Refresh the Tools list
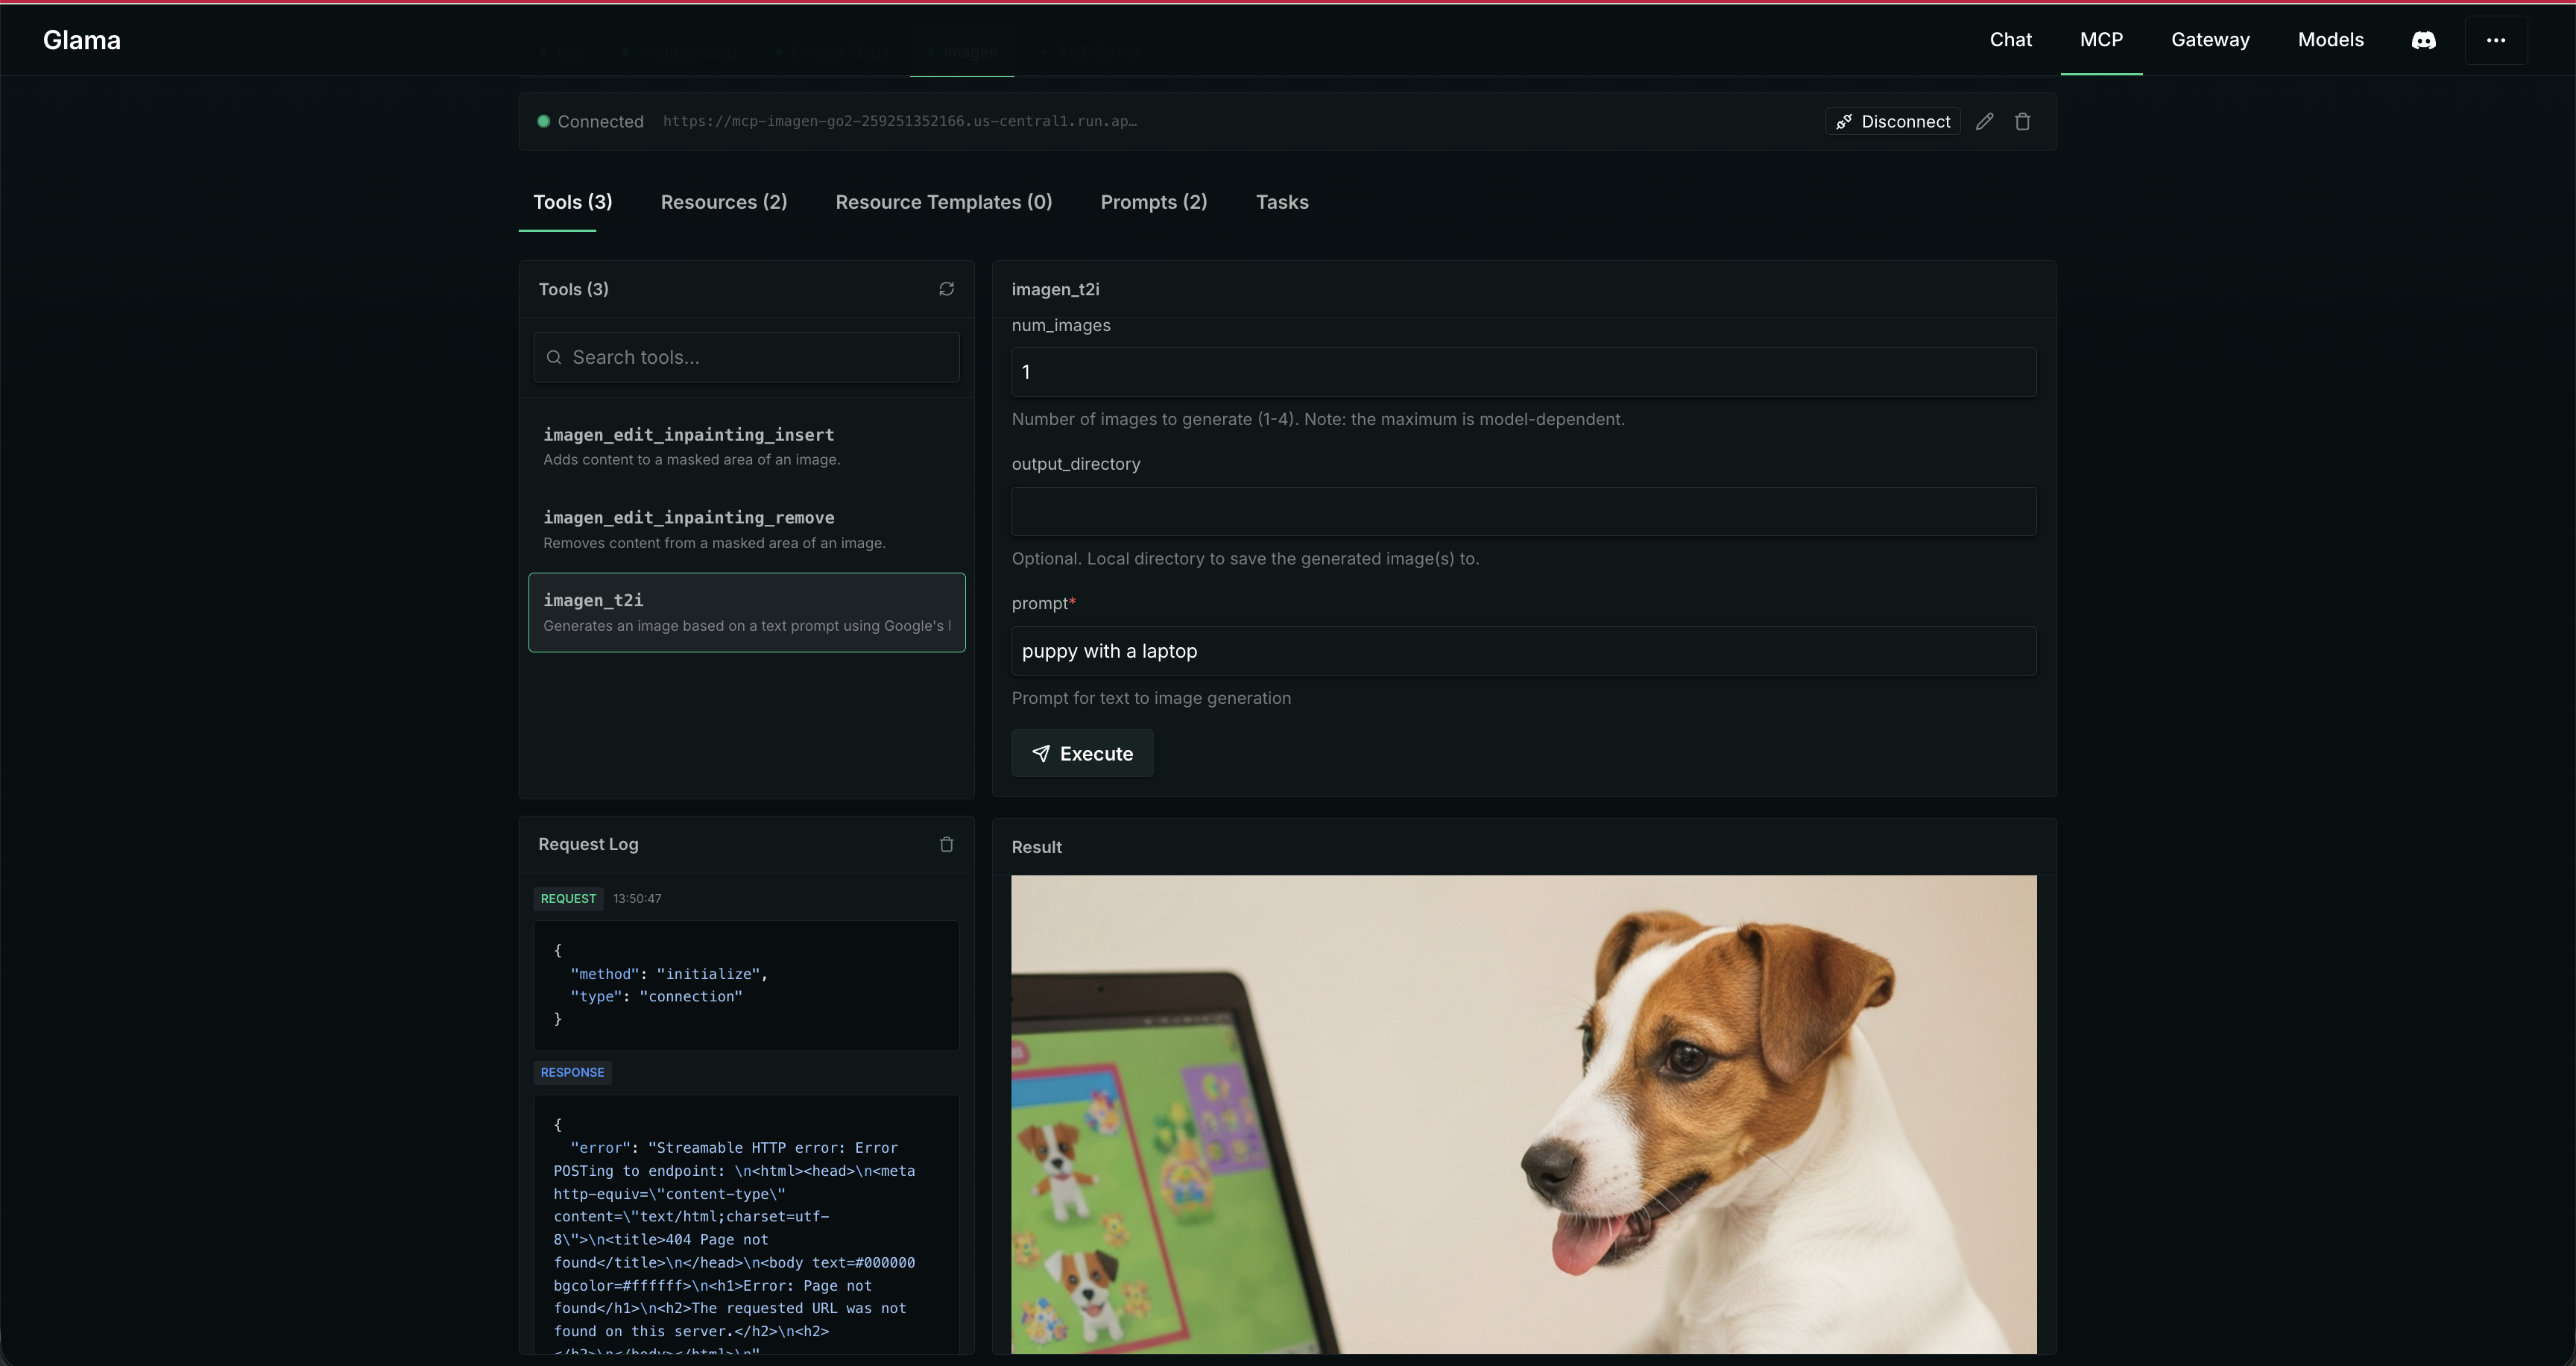This screenshot has width=2576, height=1366. click(x=946, y=289)
